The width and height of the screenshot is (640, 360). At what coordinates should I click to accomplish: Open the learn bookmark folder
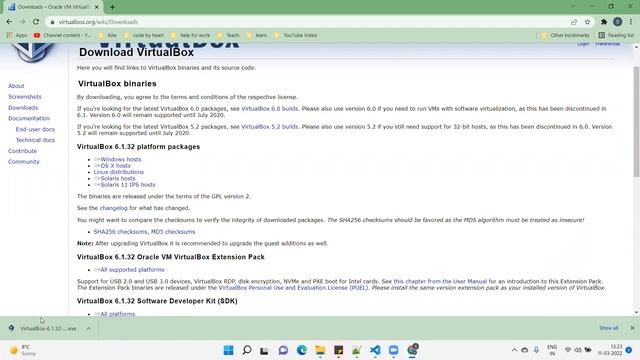(257, 36)
